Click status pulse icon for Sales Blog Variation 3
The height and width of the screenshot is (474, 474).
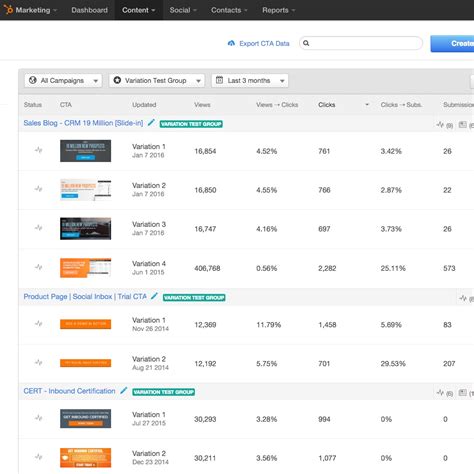pos(39,228)
